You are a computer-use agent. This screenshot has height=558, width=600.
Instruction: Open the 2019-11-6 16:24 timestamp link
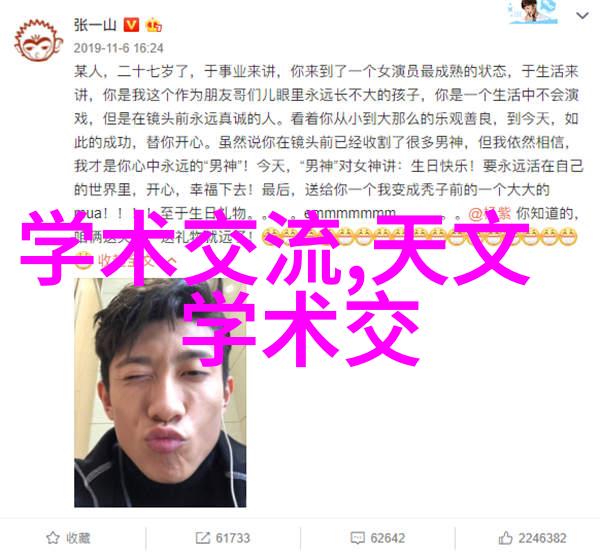tap(119, 48)
